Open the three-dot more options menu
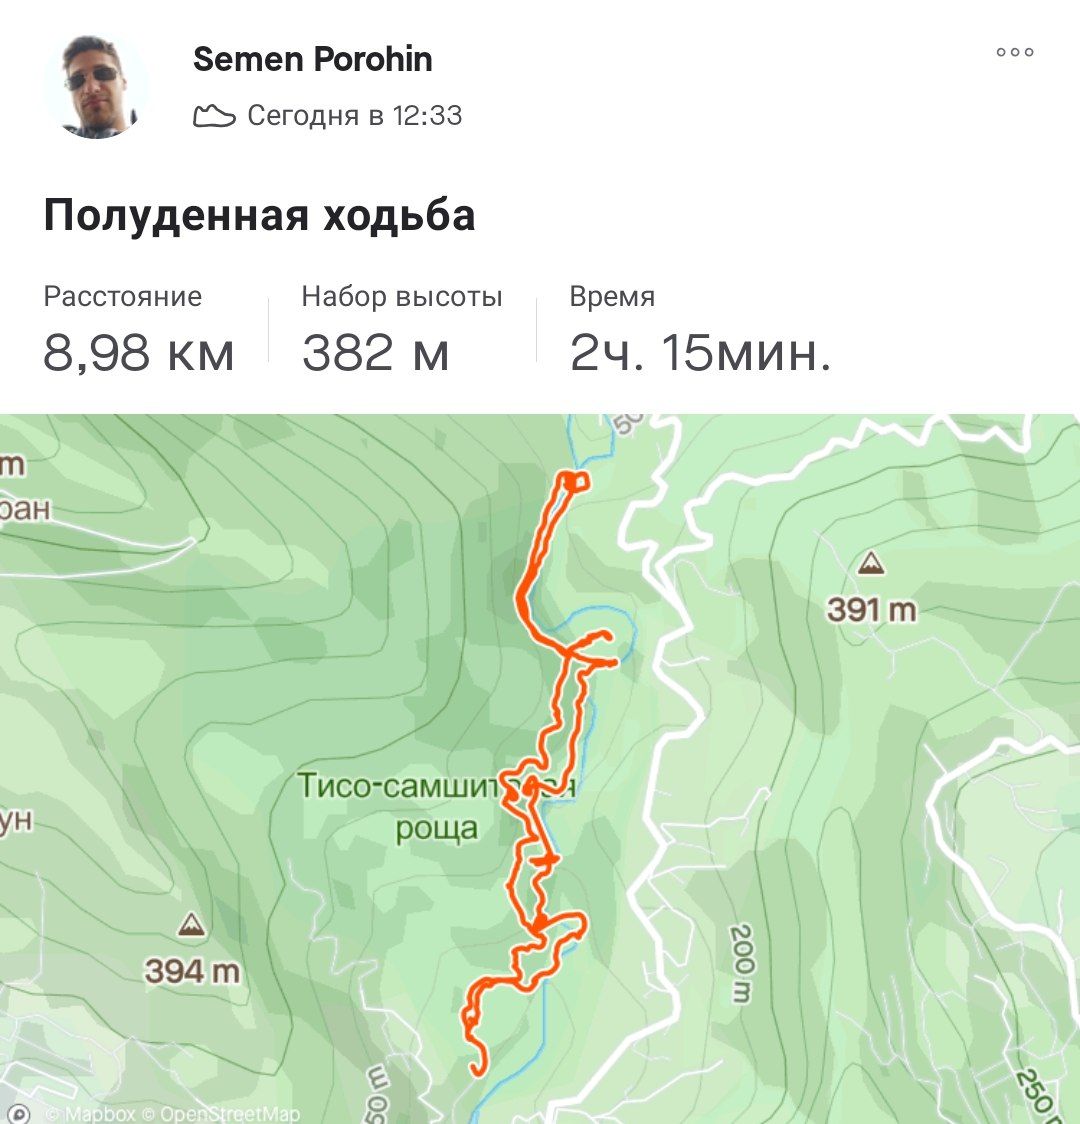The height and width of the screenshot is (1124, 1080). click(x=1014, y=52)
